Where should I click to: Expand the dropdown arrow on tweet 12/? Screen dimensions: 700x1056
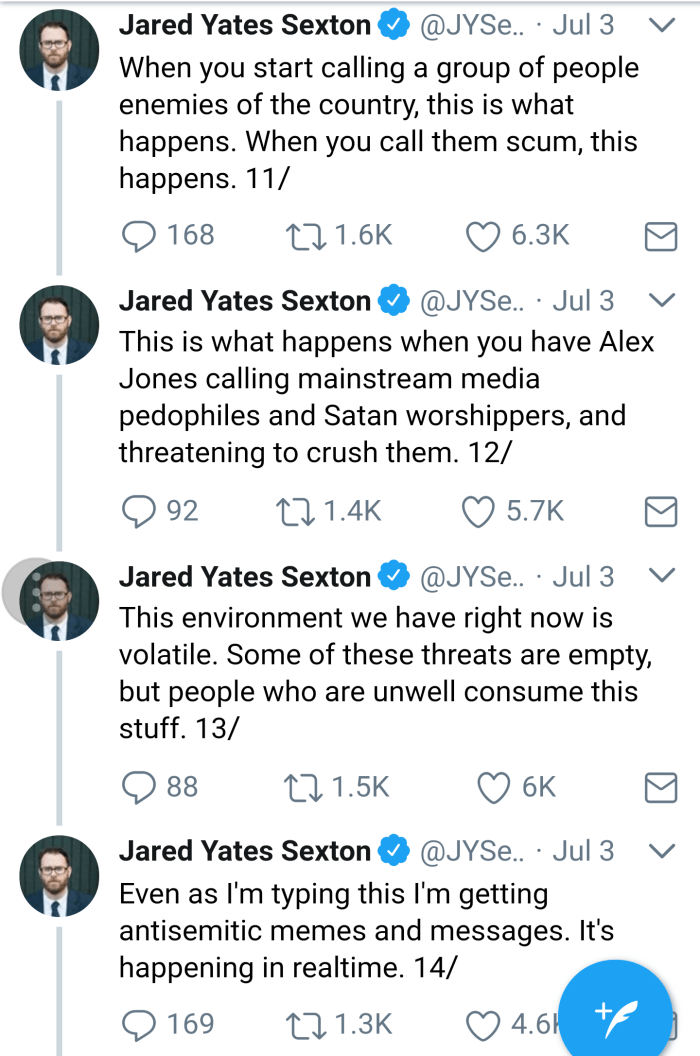662,300
